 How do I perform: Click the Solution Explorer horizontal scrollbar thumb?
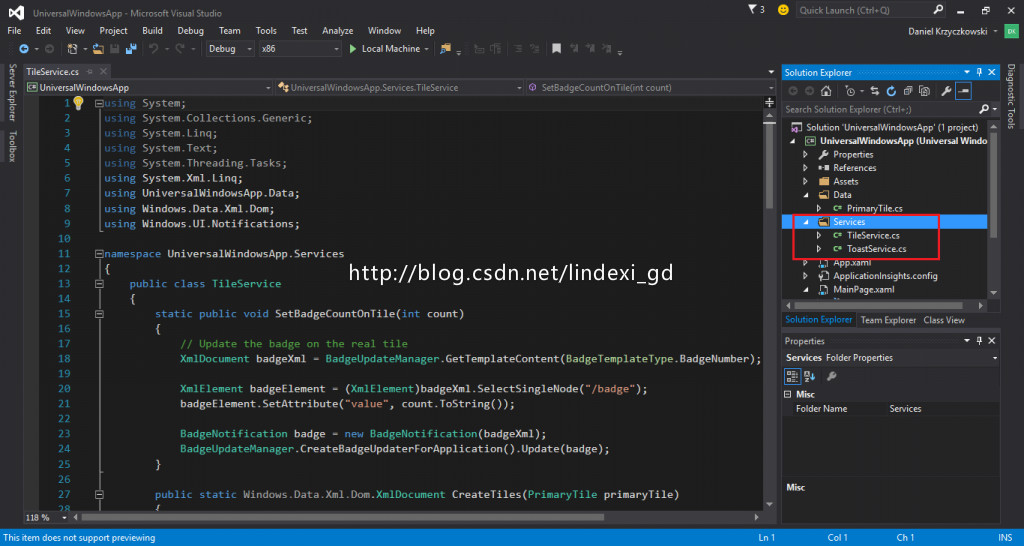click(879, 305)
